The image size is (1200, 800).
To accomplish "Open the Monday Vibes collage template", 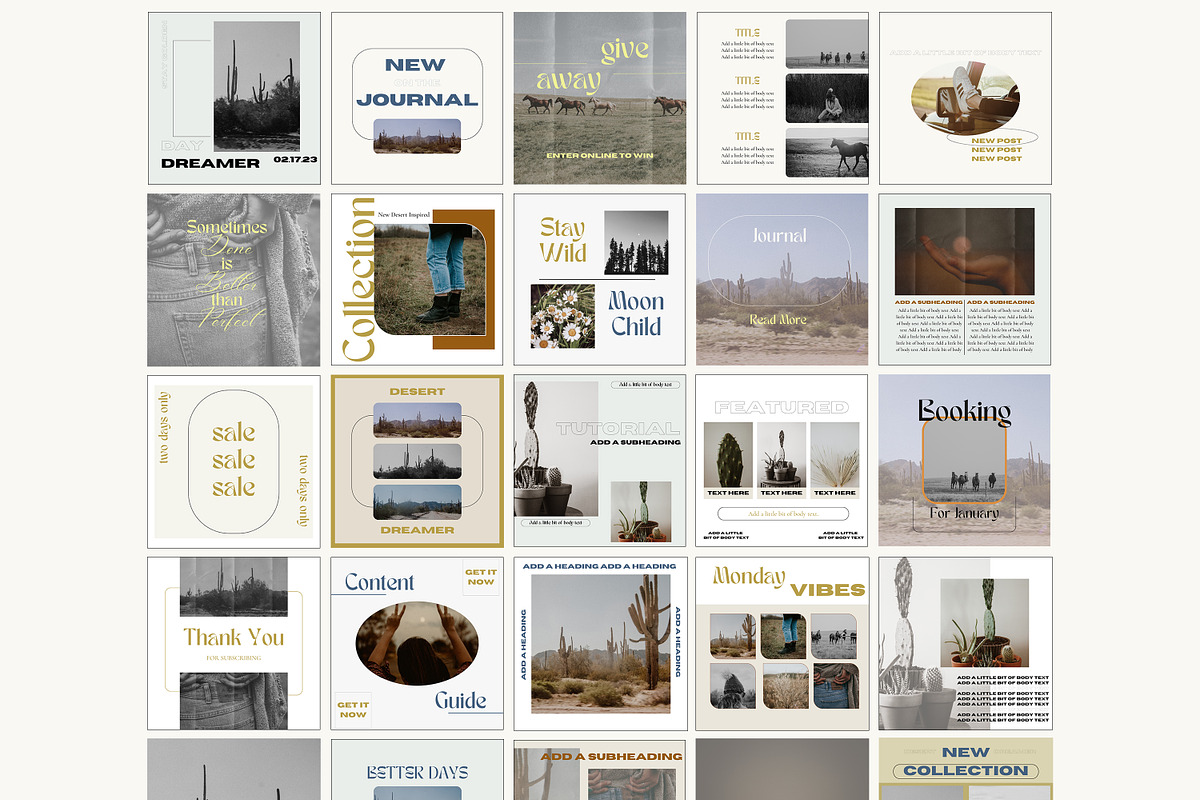I will [x=783, y=644].
